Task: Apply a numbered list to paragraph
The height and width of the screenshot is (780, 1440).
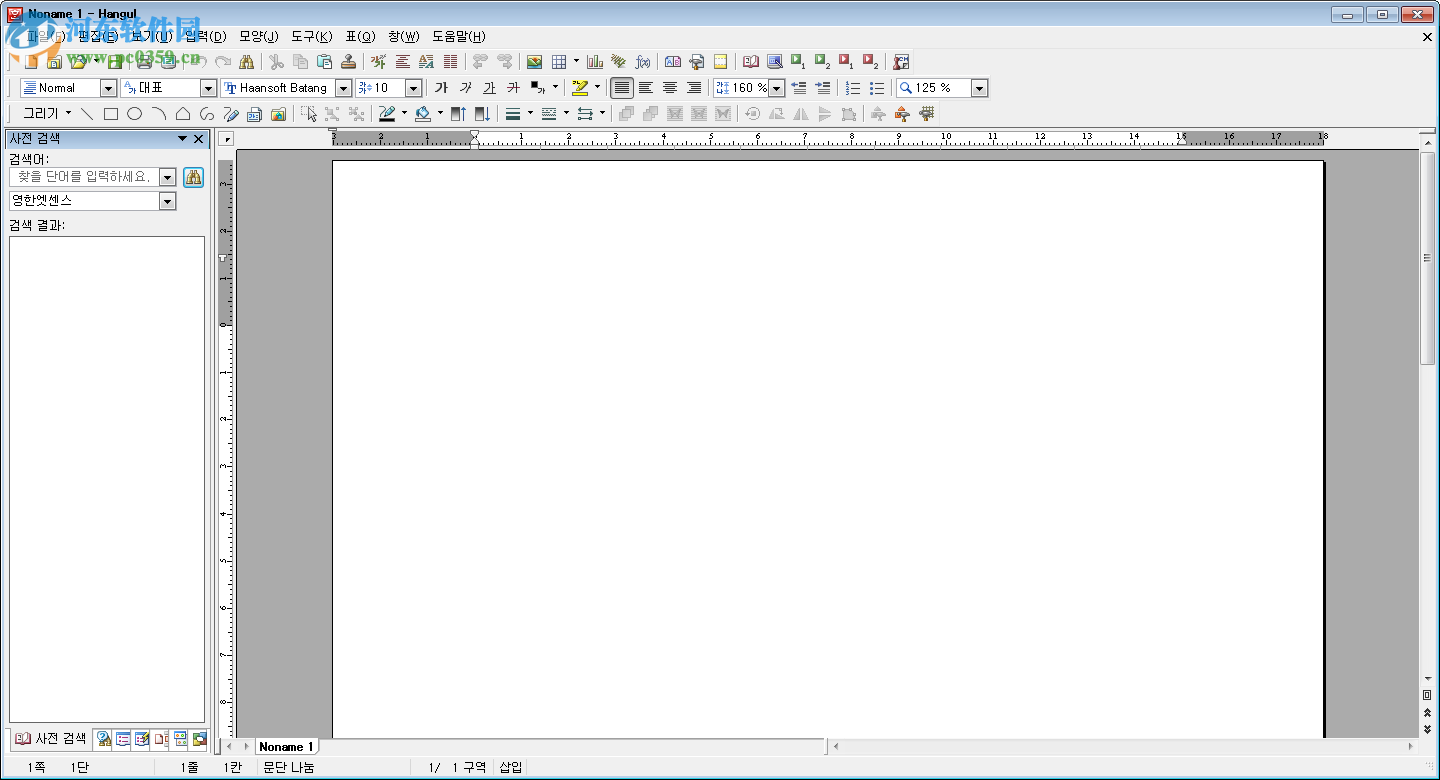Action: [x=853, y=88]
